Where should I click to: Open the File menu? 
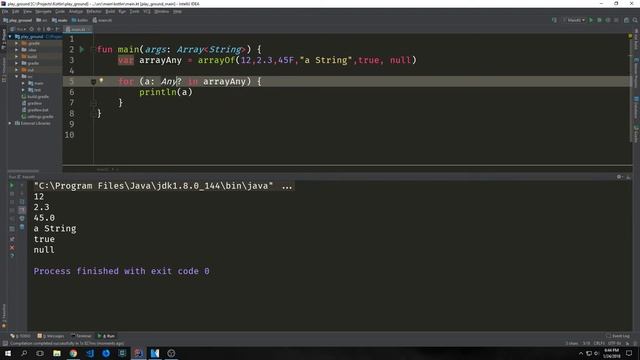click(5, 11)
